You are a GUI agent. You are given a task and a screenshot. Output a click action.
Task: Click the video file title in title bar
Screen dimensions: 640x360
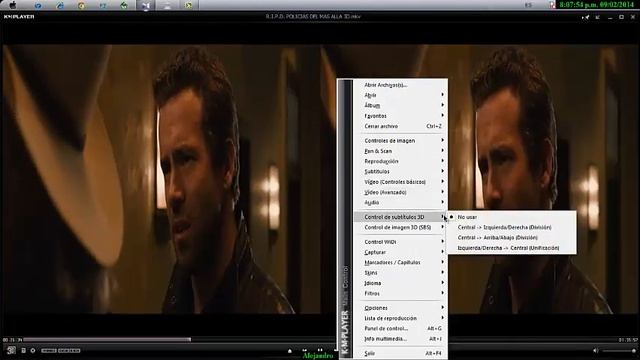tap(313, 16)
